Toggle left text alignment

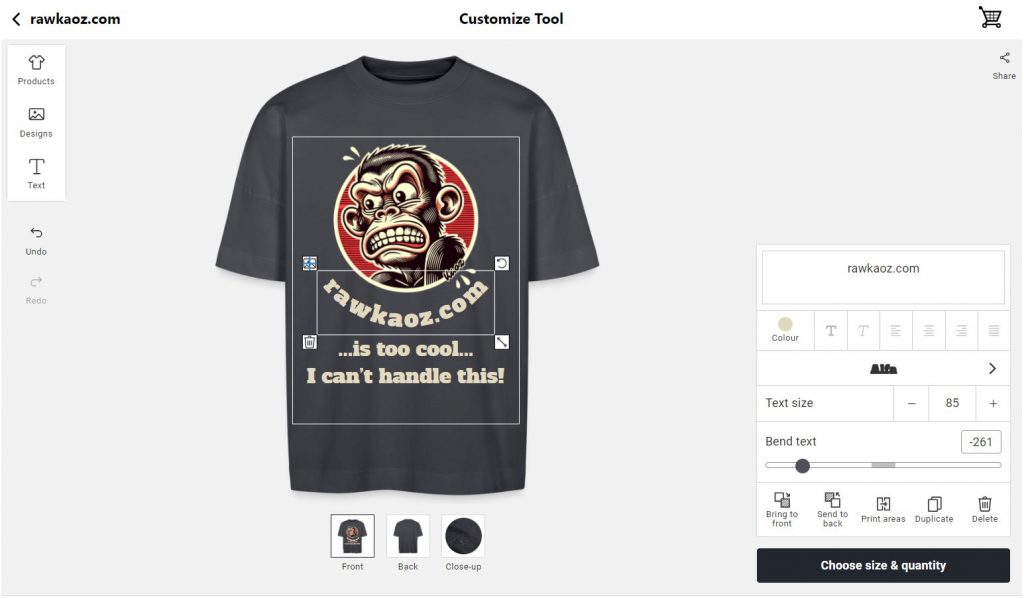[x=896, y=331]
